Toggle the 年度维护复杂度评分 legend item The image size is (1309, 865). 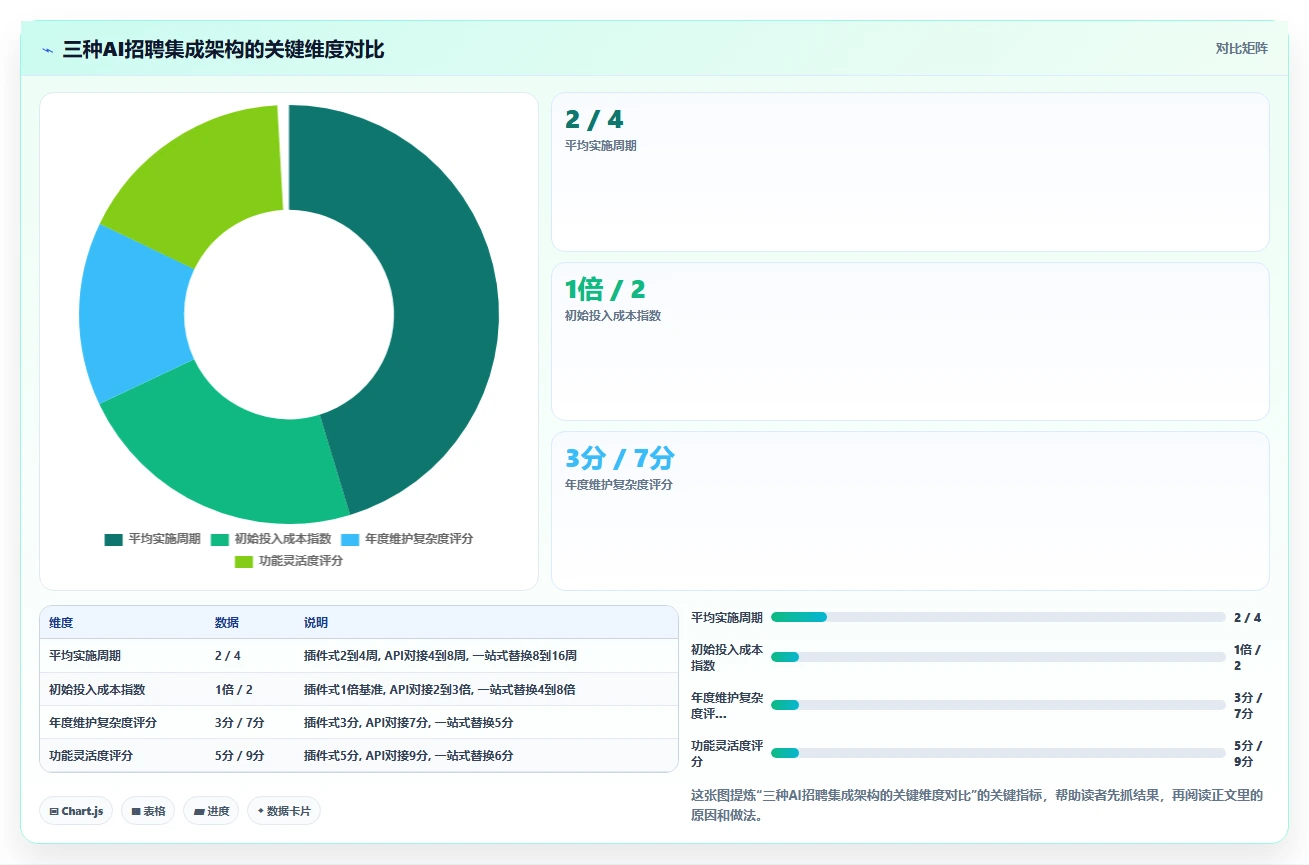(x=407, y=539)
